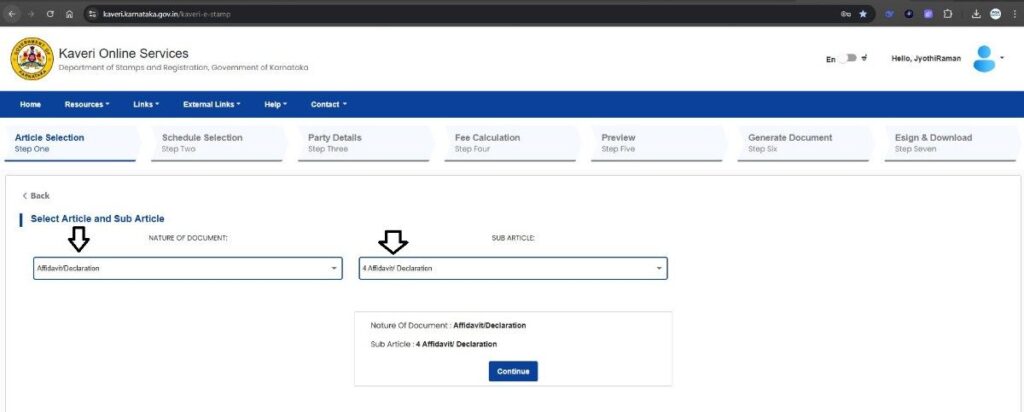Click the user profile avatar icon
Viewport: 1024px width, 412px height.
coord(984,59)
